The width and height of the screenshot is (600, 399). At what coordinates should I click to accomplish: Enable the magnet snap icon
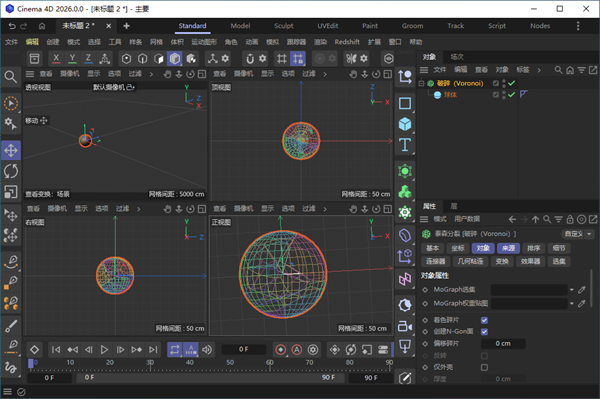250,59
